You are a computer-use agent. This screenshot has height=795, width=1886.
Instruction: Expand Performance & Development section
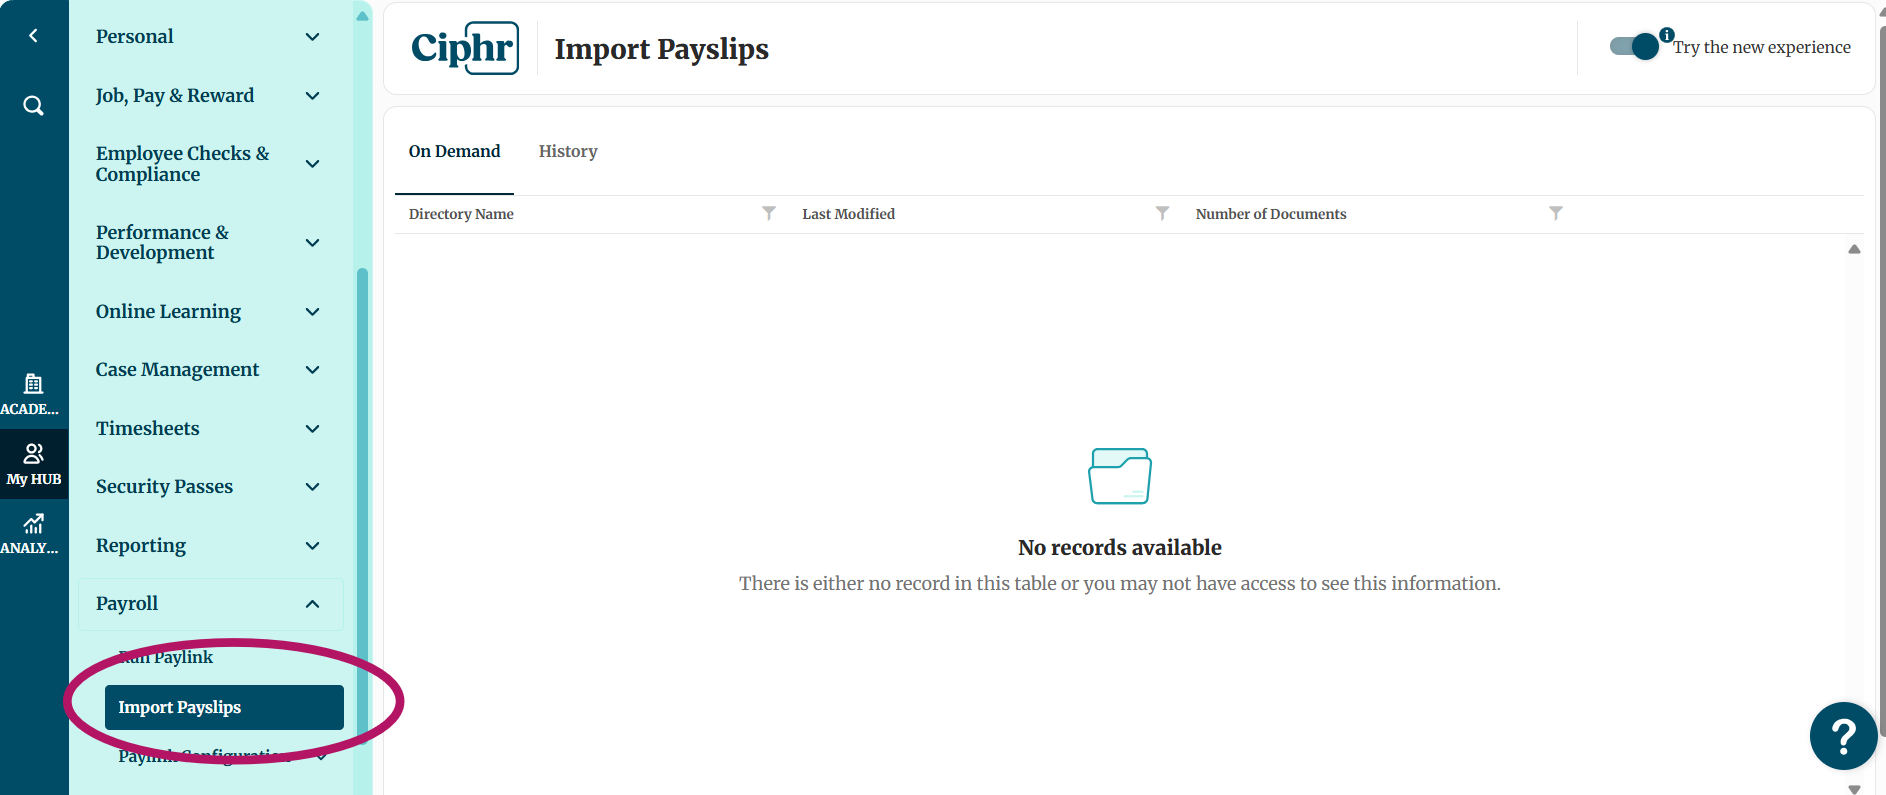pos(209,243)
